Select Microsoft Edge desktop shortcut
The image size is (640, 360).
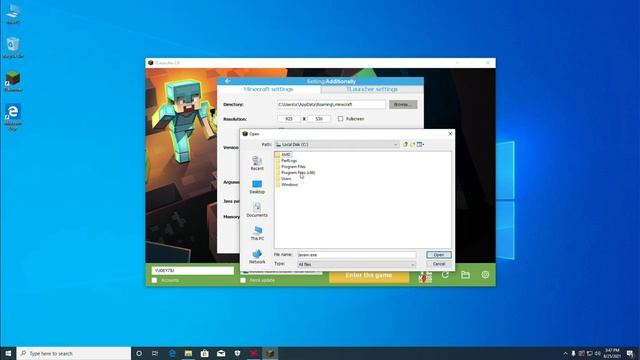[13, 117]
